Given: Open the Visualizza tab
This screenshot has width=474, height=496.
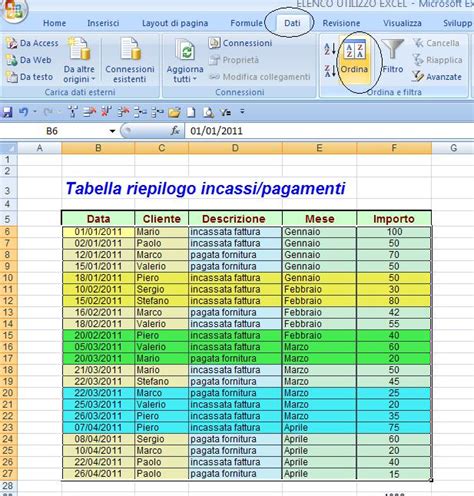Looking at the screenshot, I should (x=402, y=23).
